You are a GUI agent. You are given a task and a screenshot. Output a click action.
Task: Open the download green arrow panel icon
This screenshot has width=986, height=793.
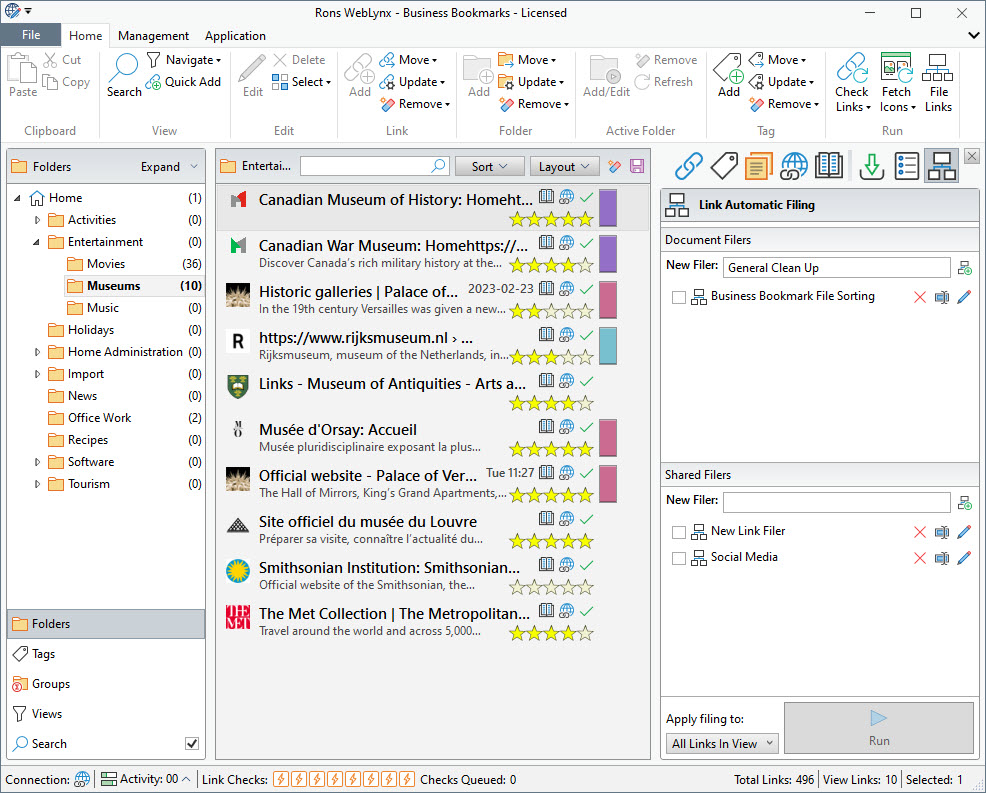(x=872, y=167)
